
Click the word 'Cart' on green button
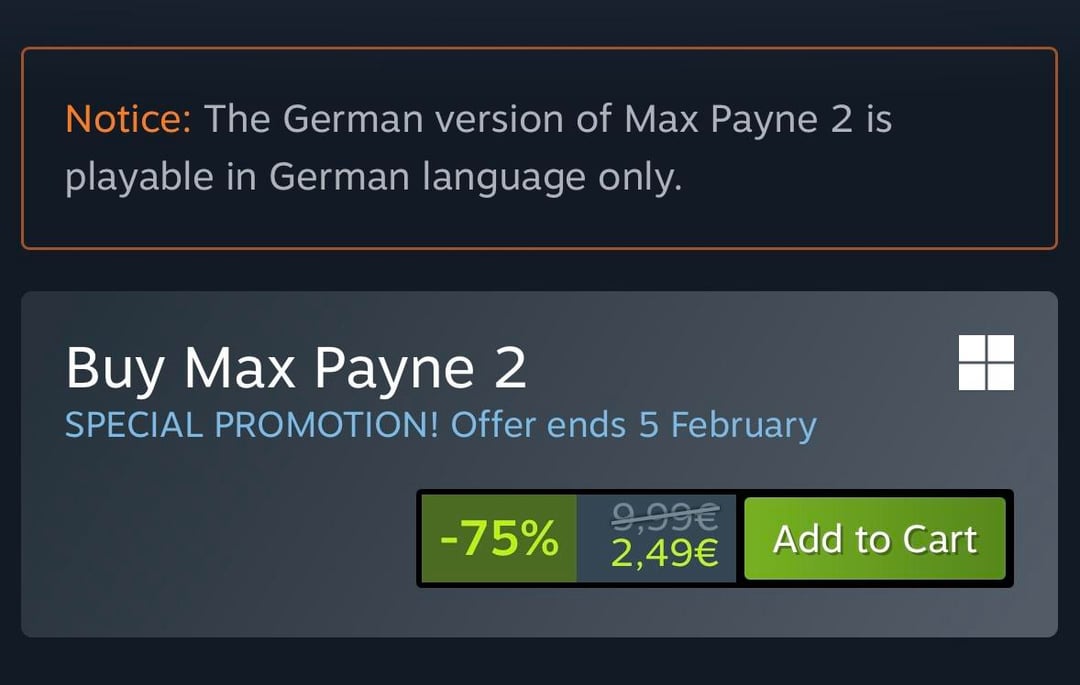pos(939,539)
